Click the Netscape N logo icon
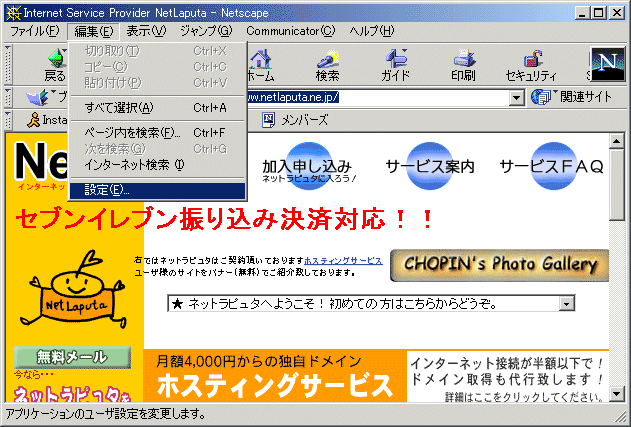631x427 pixels. [607, 64]
